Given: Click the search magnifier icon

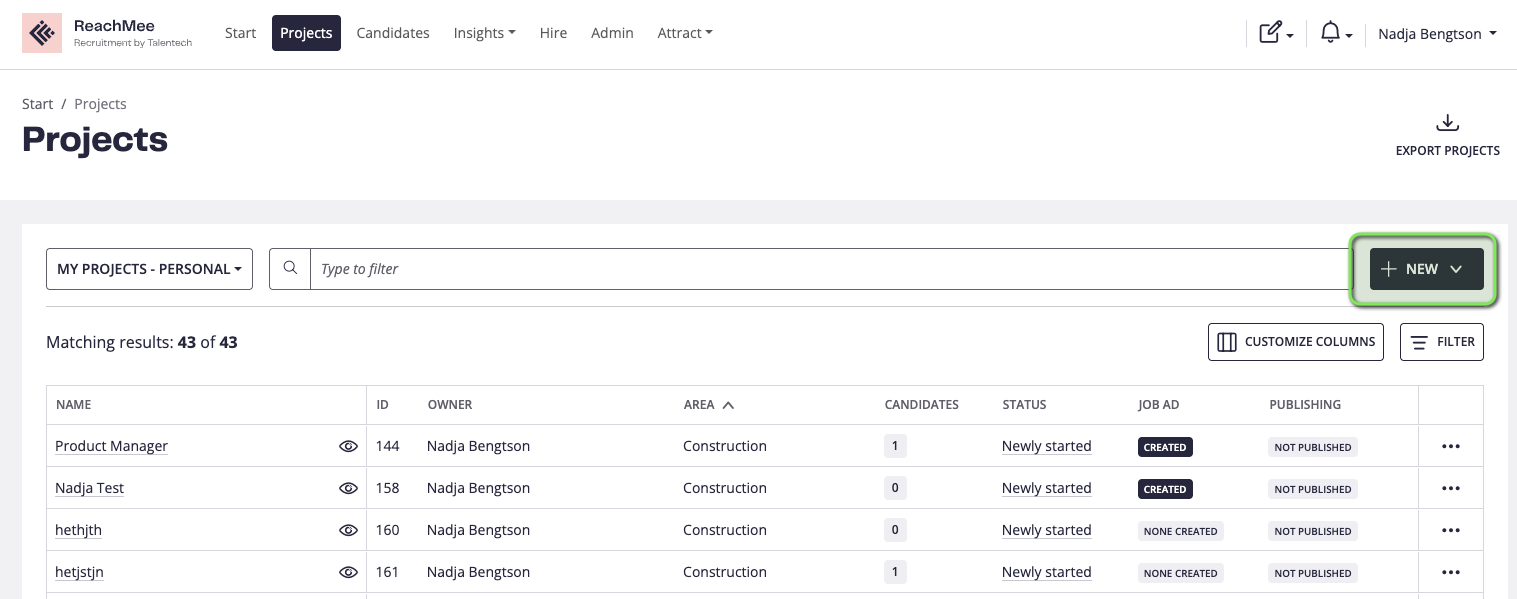Looking at the screenshot, I should [290, 269].
